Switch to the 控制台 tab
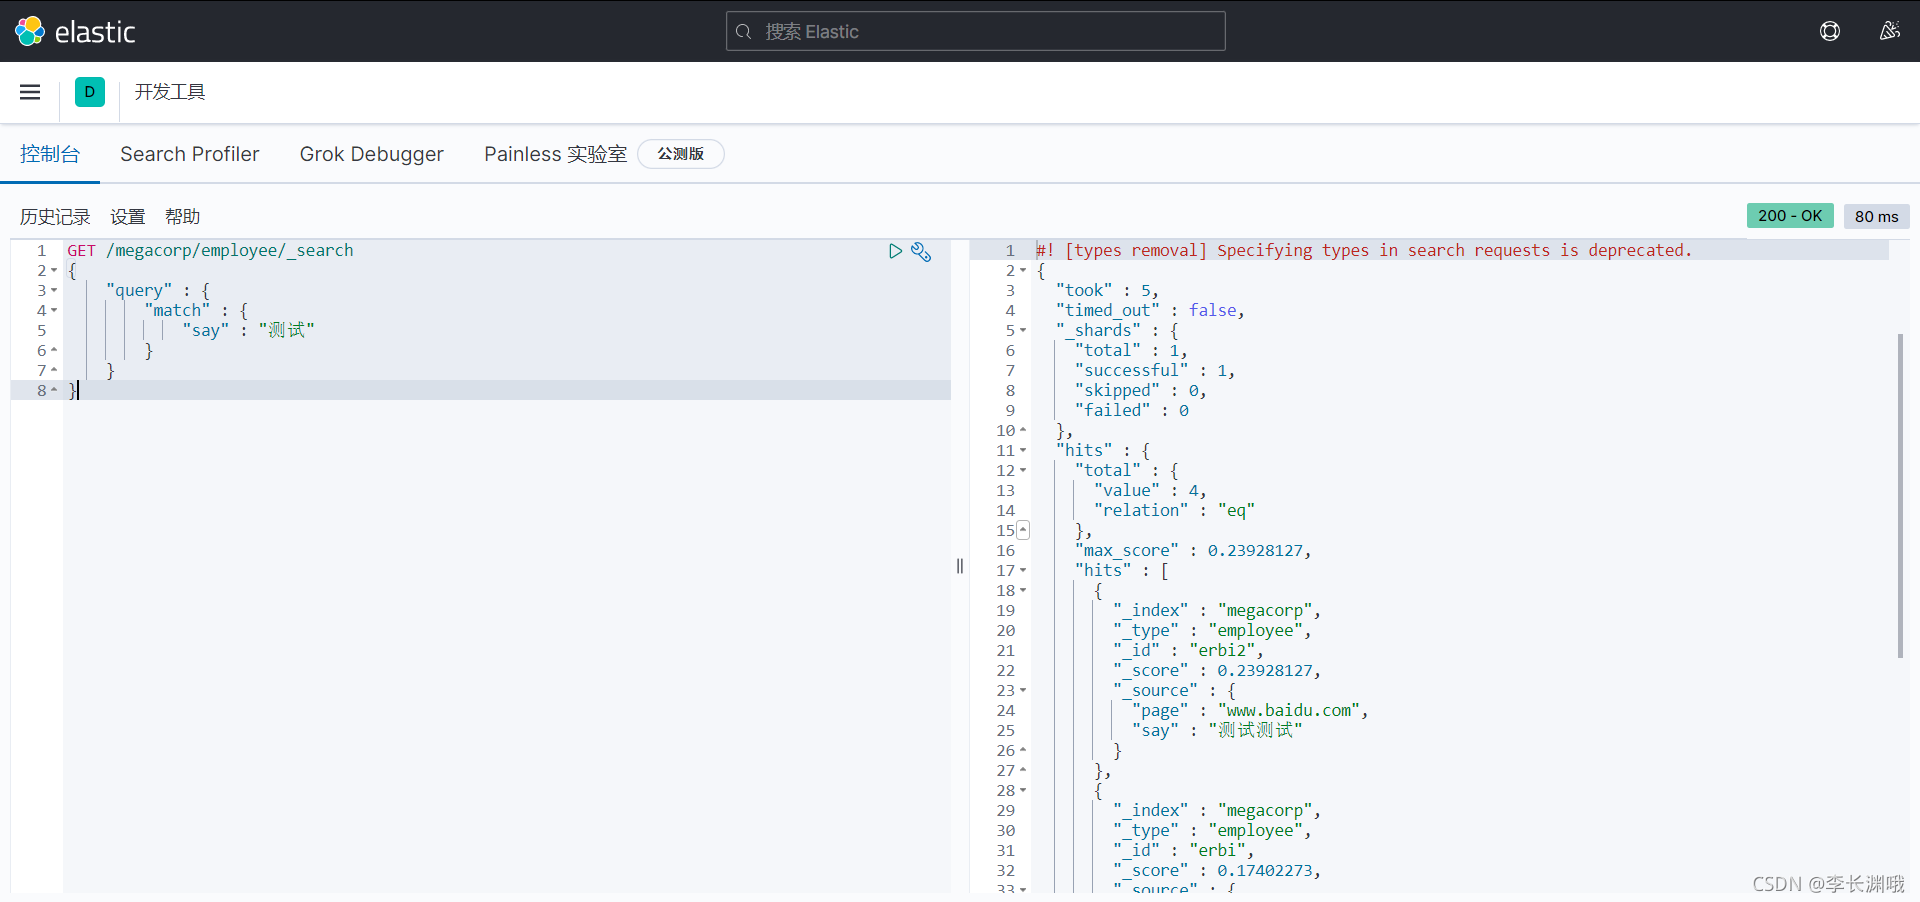 pyautogui.click(x=50, y=154)
